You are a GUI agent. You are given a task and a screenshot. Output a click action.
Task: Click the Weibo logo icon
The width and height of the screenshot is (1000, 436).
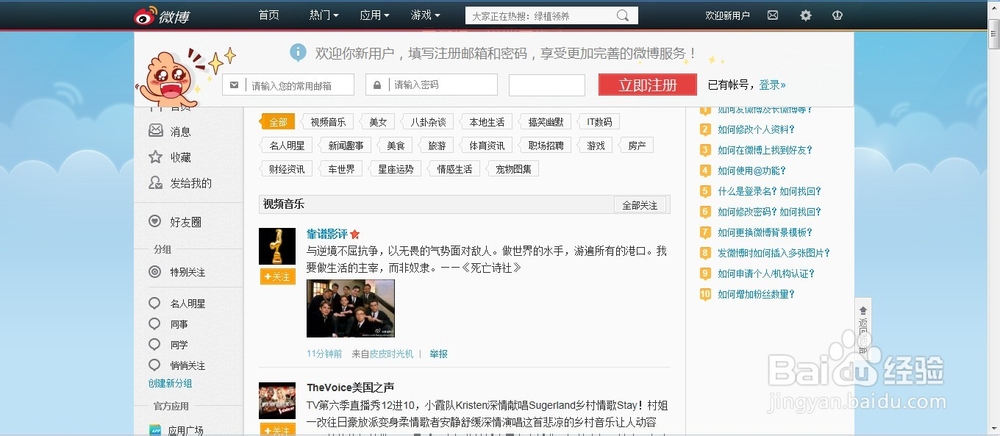click(x=145, y=15)
